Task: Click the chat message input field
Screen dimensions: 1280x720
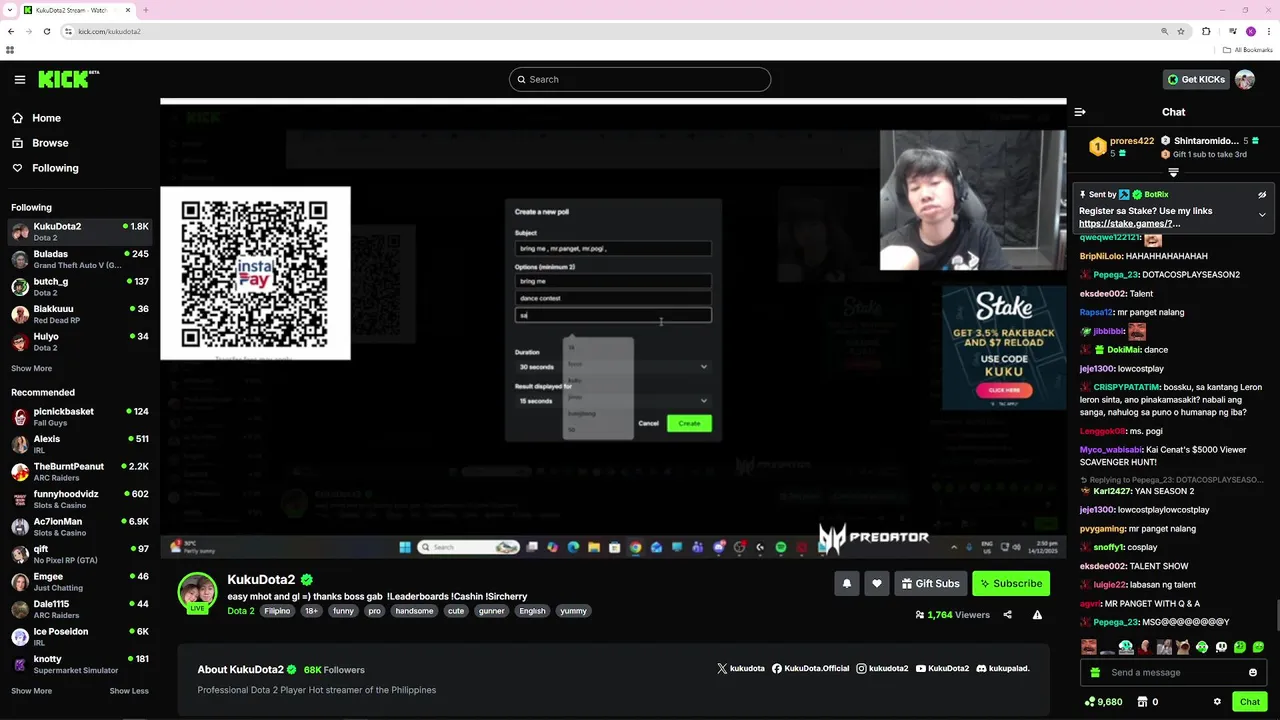Action: coord(1174,672)
